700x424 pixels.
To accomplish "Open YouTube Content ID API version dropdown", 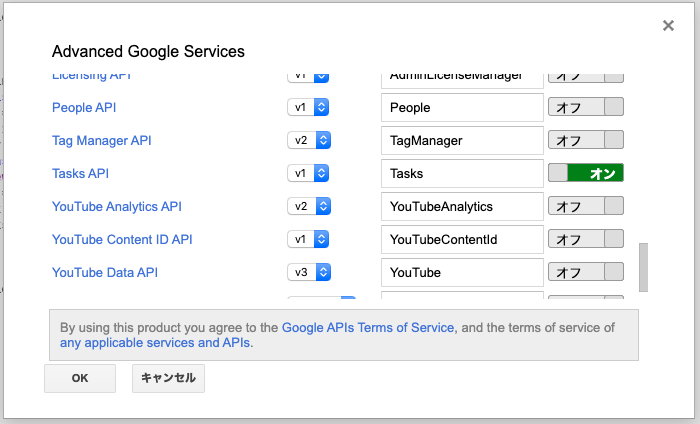I will [308, 239].
